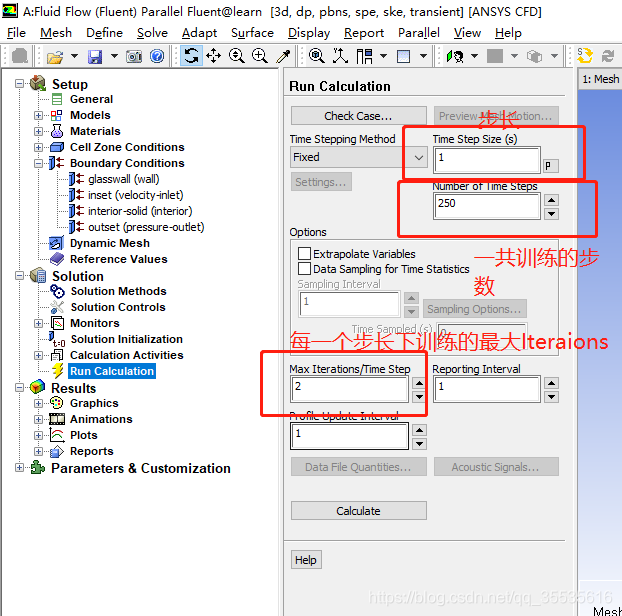
Task: Select outset (pressure-outlet) boundary
Action: [x=146, y=227]
